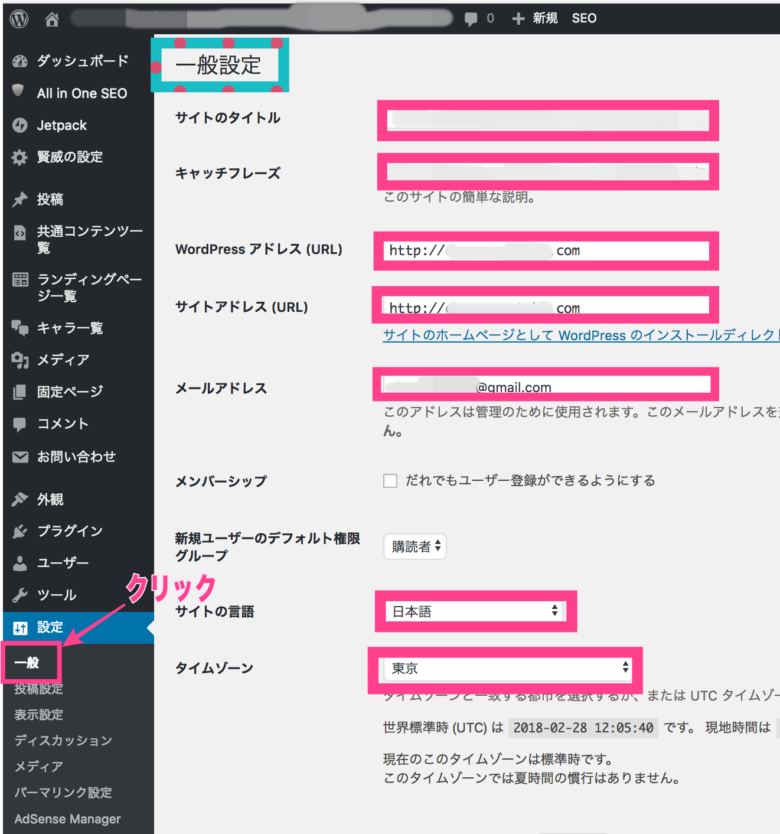Open dashboard gauge icon
Screen dimensions: 780x834
click(x=20, y=61)
